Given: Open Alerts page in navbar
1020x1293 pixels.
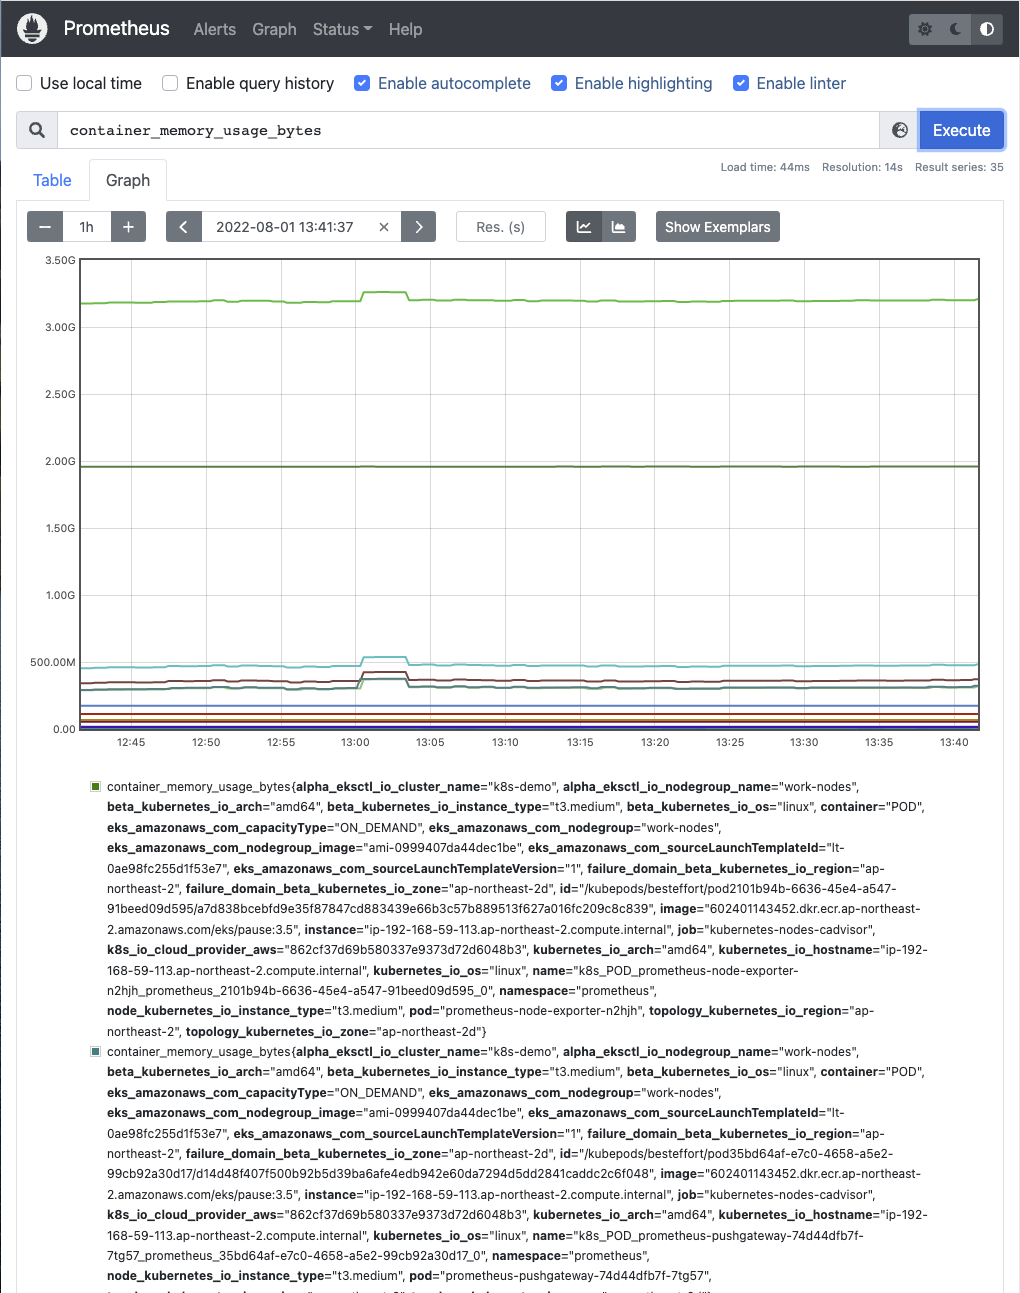Looking at the screenshot, I should click(215, 29).
